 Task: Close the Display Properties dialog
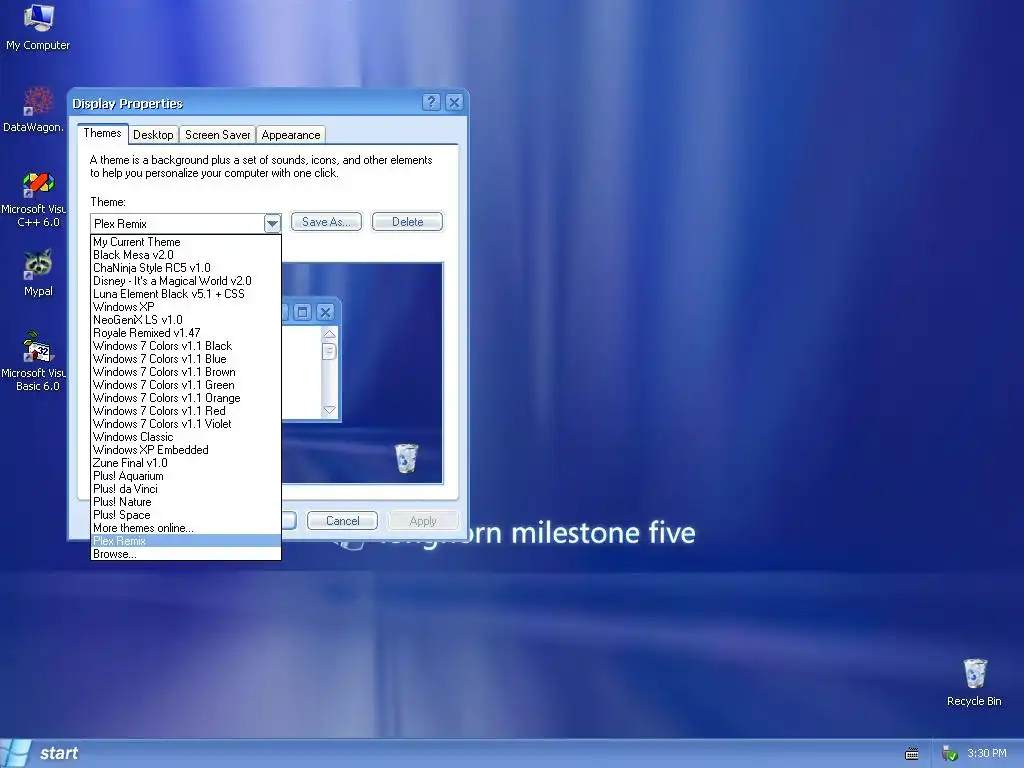point(454,102)
